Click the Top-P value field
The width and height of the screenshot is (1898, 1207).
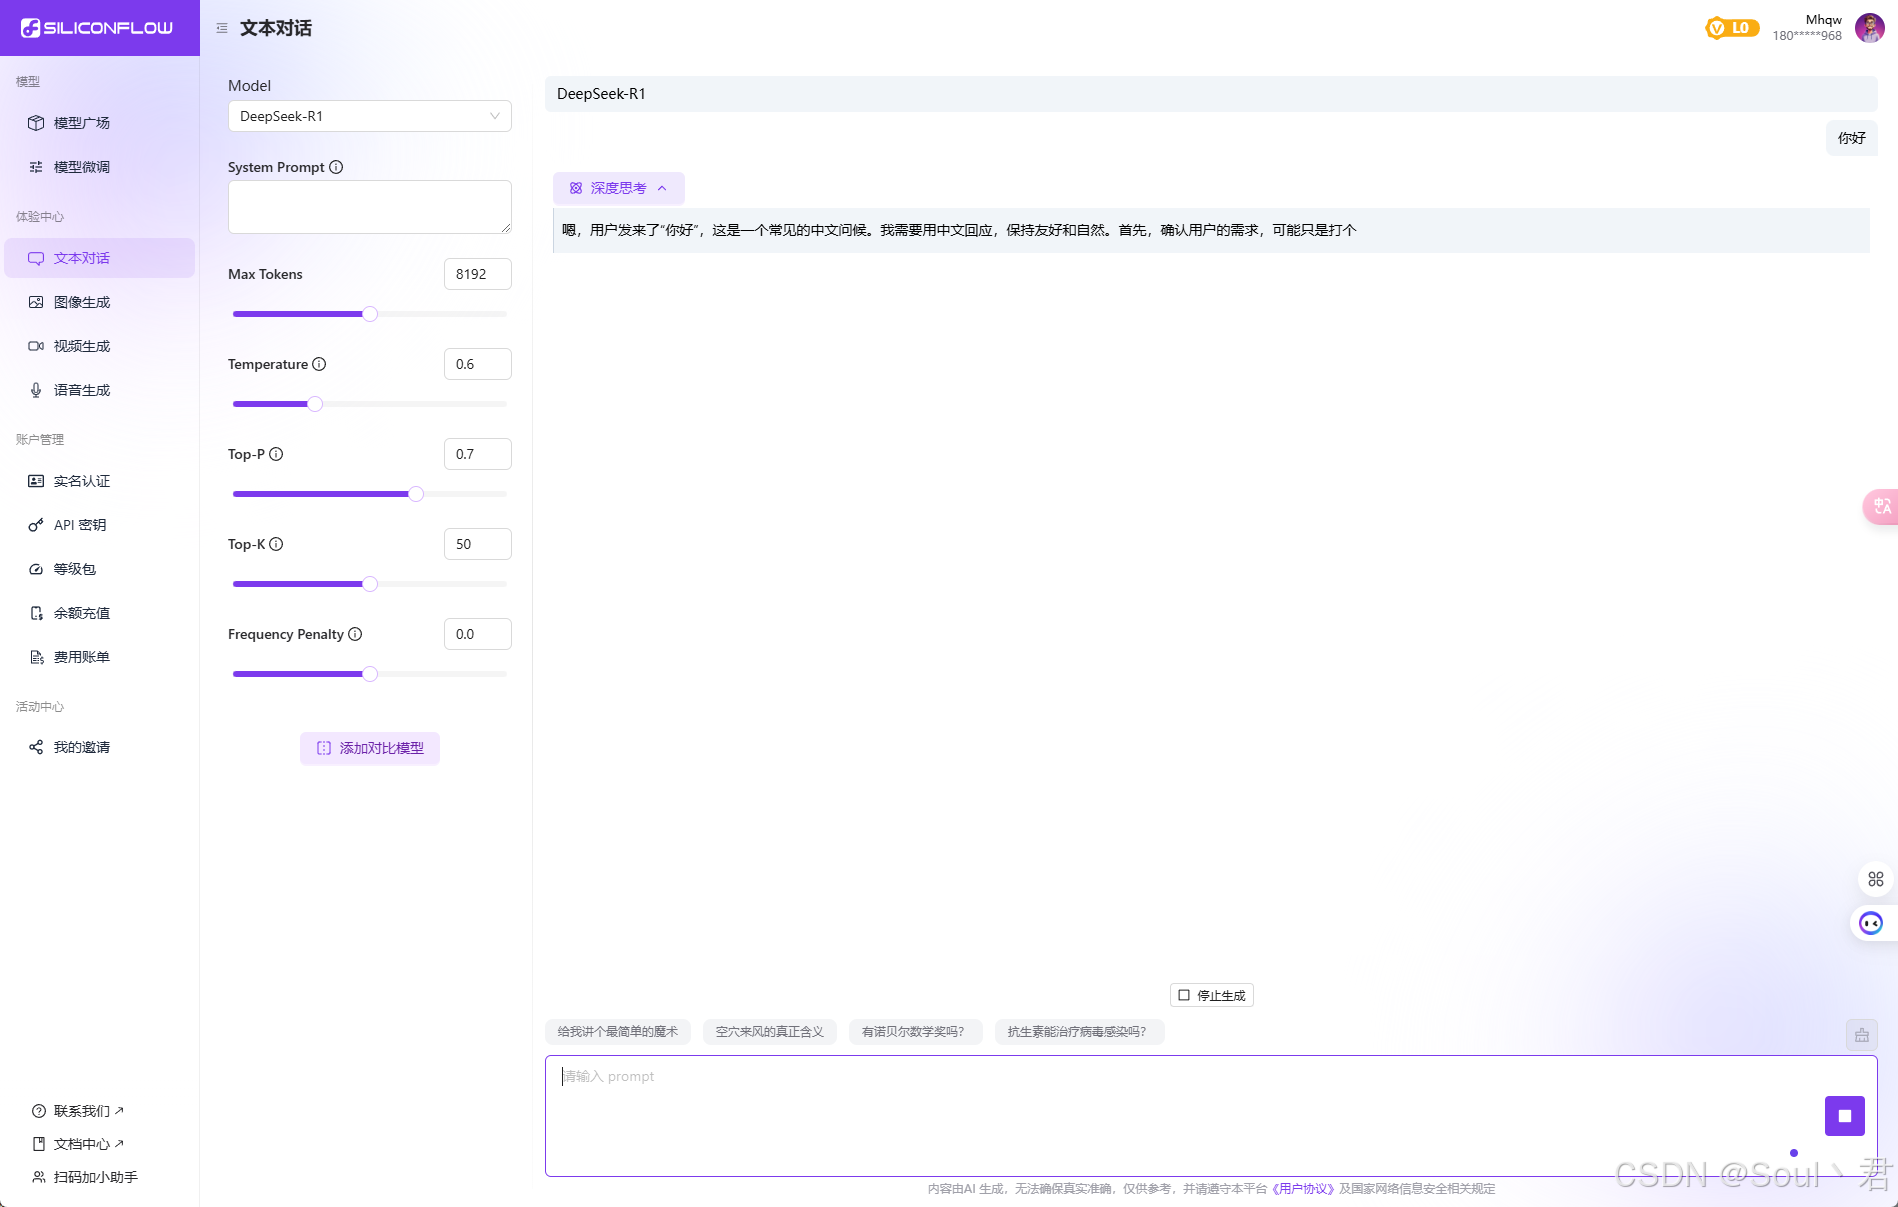(478, 454)
